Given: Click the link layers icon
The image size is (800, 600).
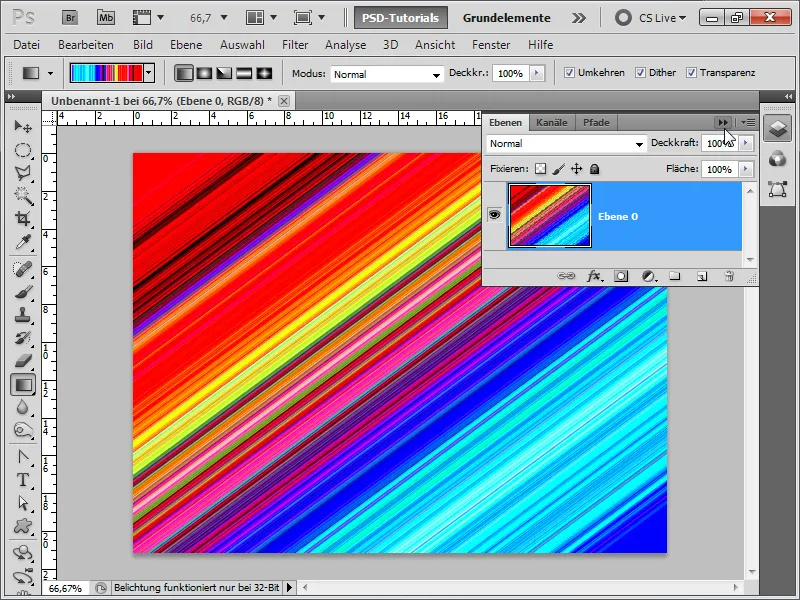Looking at the screenshot, I should [x=565, y=276].
